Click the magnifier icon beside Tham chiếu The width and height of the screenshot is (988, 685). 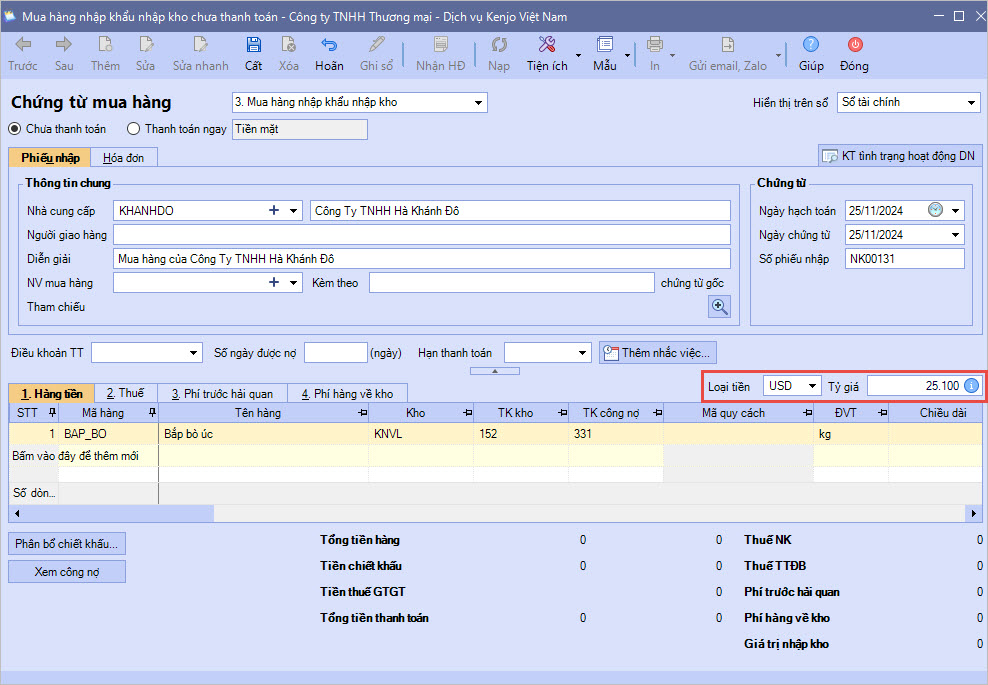(719, 307)
